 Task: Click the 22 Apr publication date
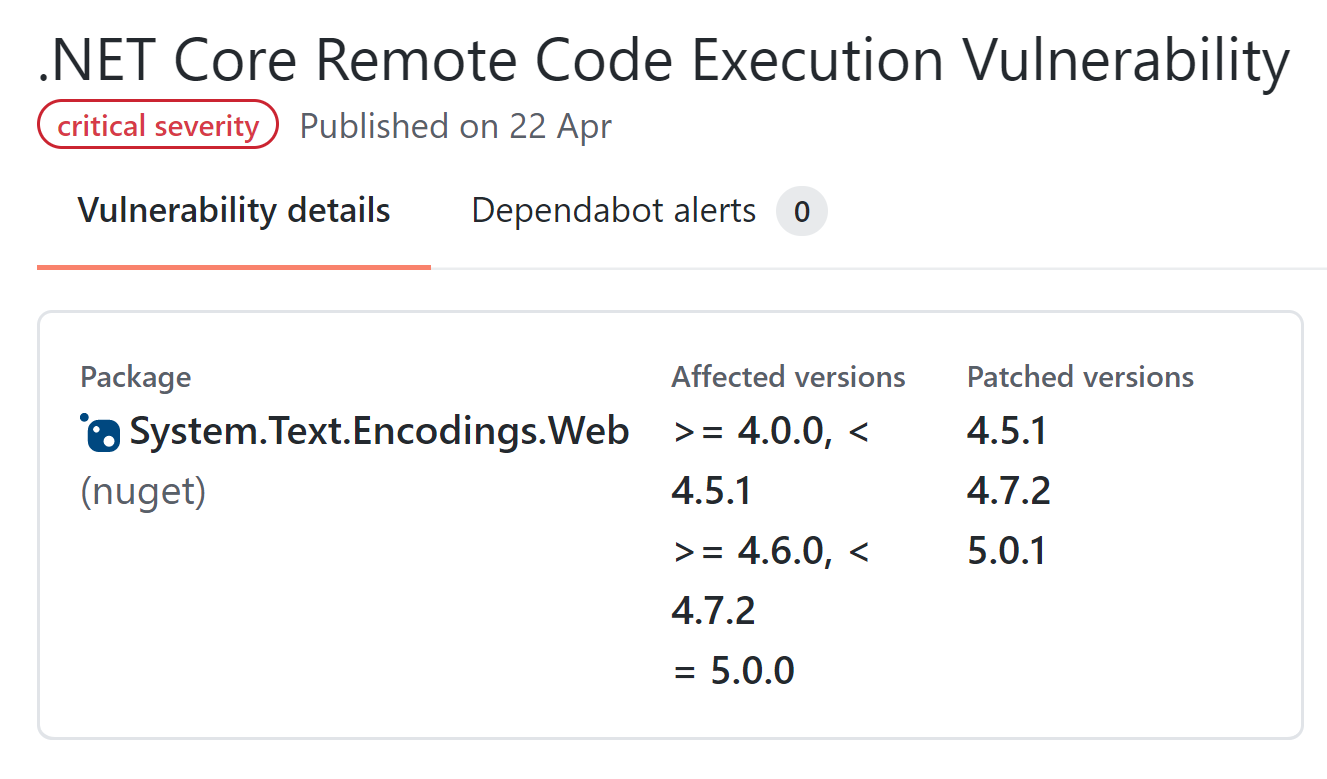pyautogui.click(x=561, y=126)
